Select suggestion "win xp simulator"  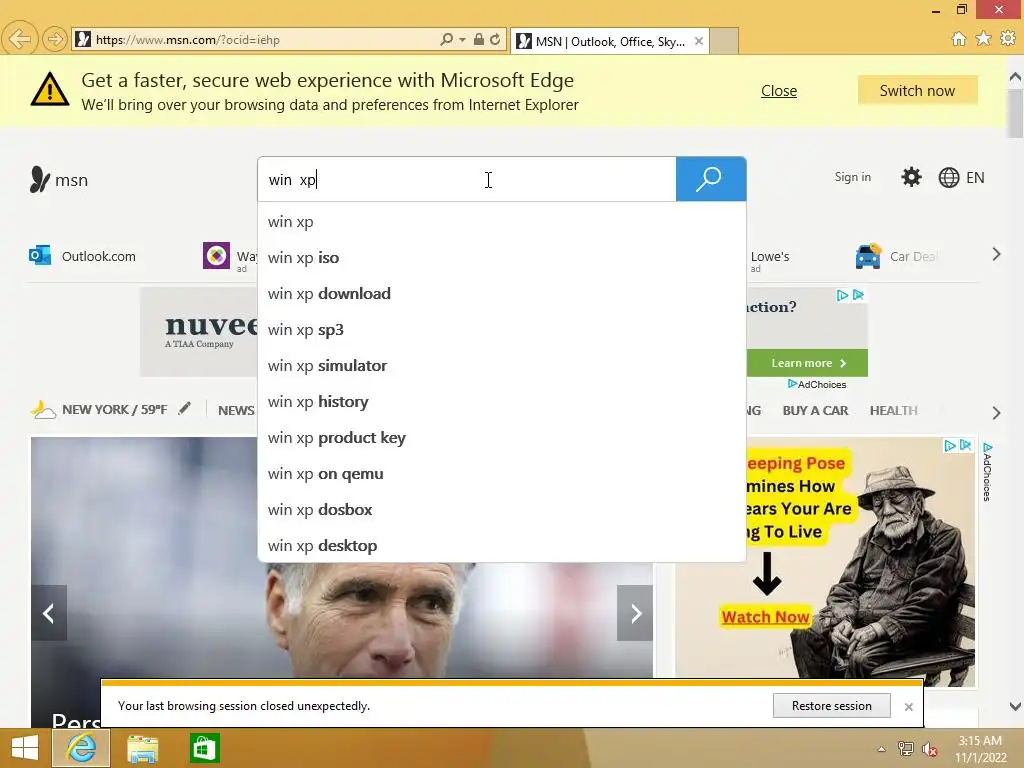point(502,366)
